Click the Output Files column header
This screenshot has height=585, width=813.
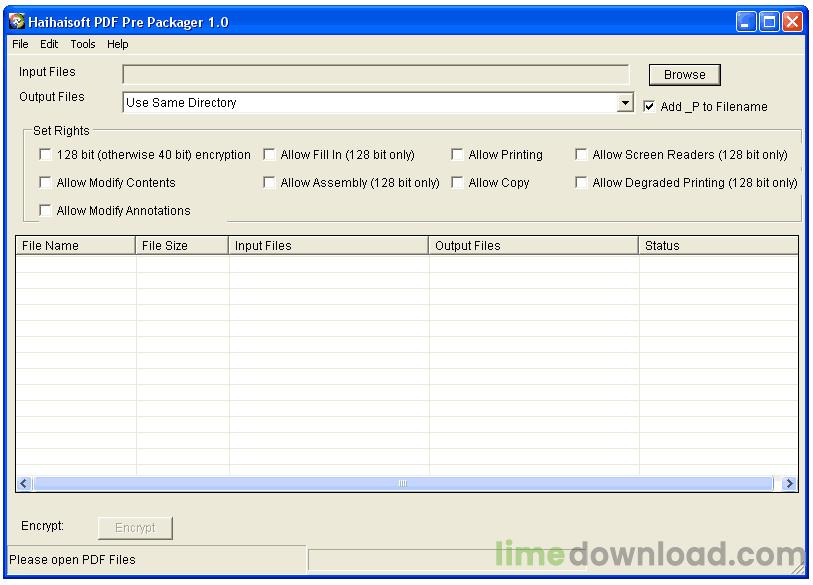pos(534,245)
